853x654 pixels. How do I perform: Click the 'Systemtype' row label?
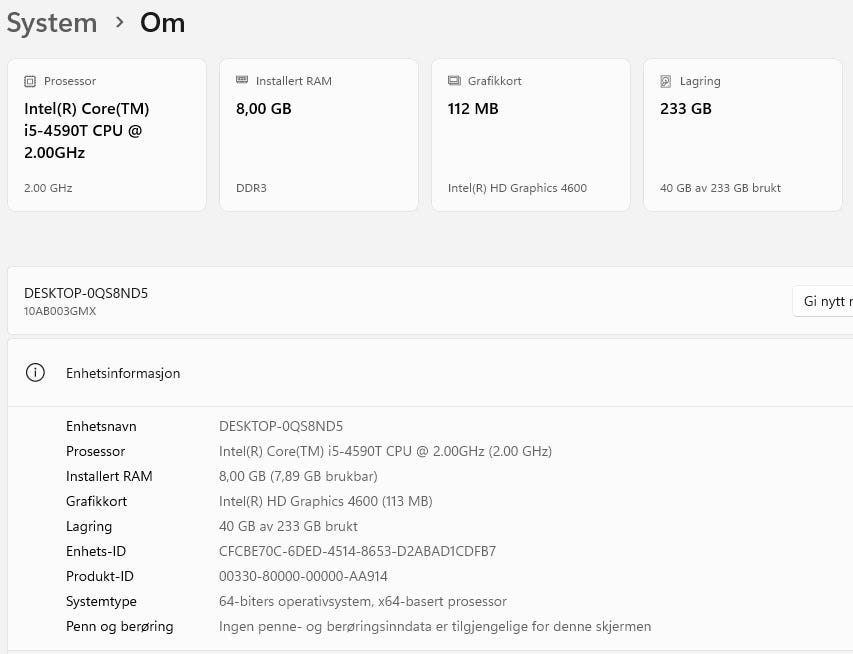pos(101,602)
